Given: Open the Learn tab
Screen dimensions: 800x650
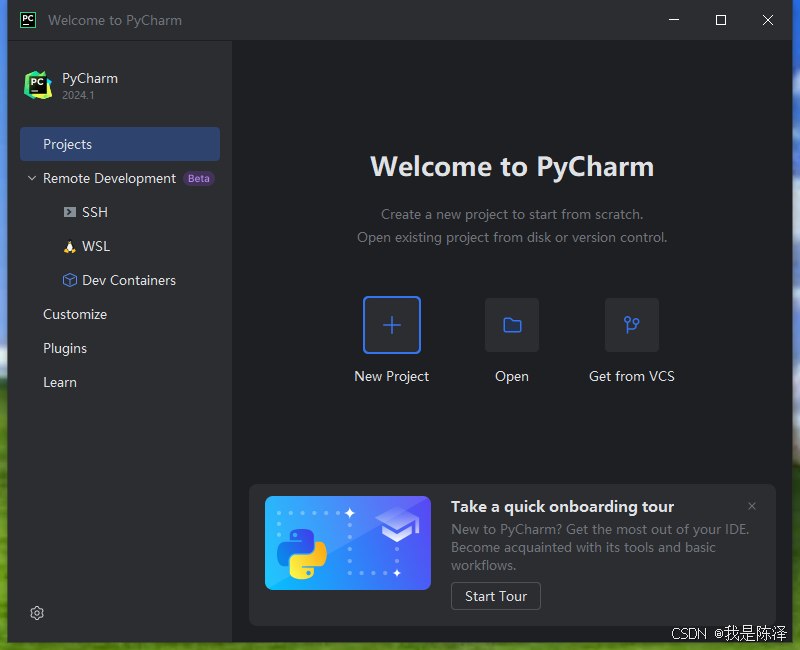Looking at the screenshot, I should point(60,383).
